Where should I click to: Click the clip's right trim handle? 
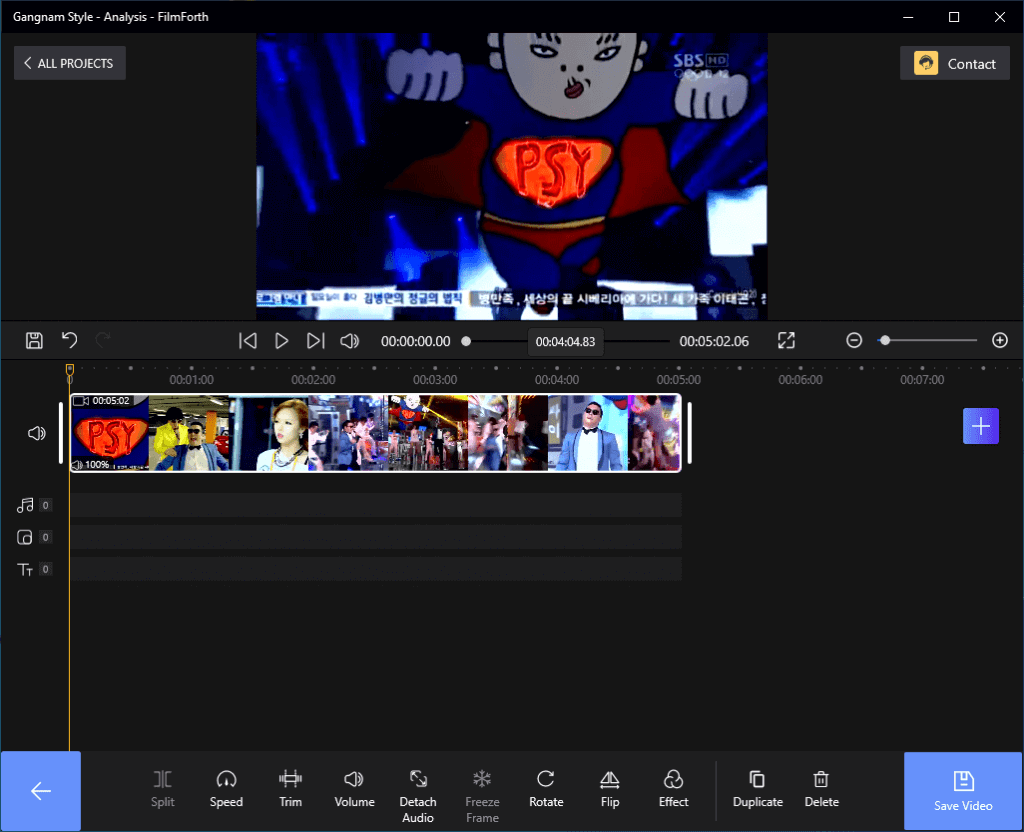click(x=690, y=433)
